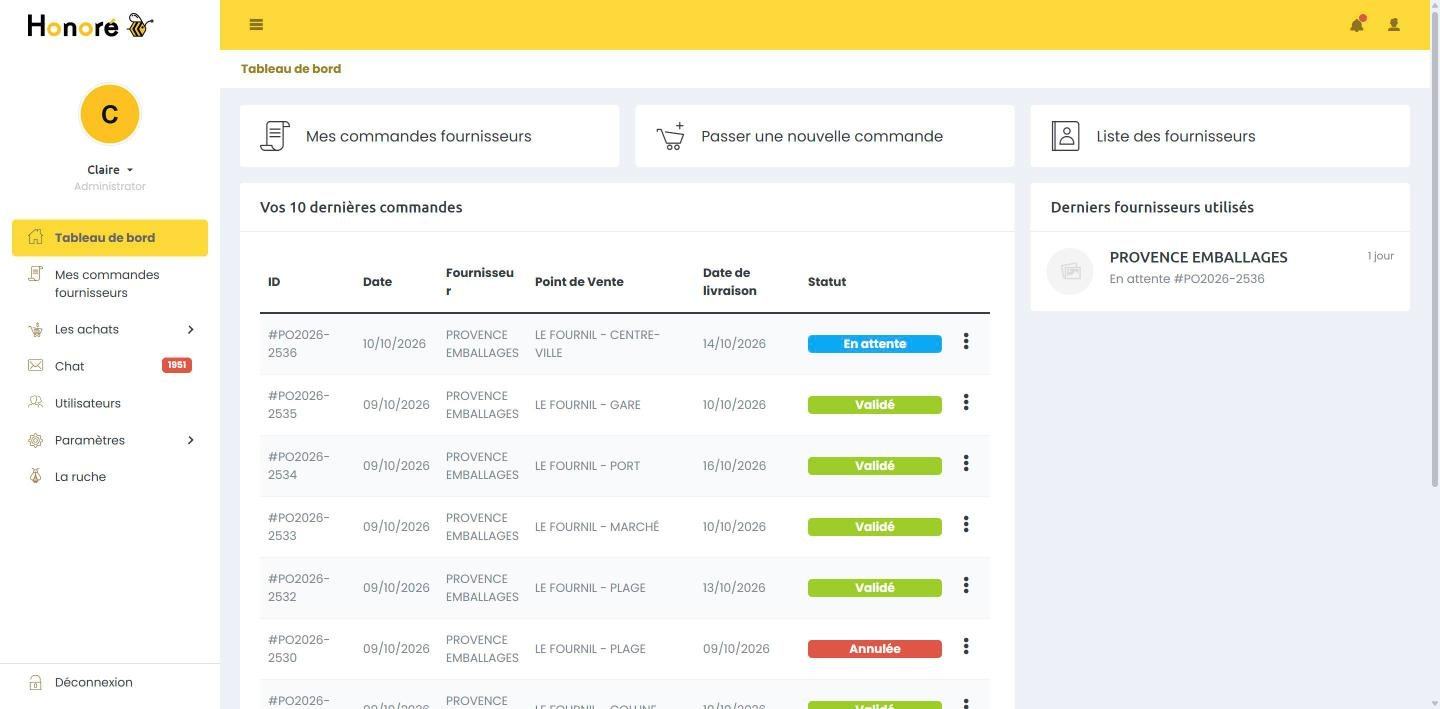Open the notifications bell
Image resolution: width=1440 pixels, height=709 pixels.
(1357, 25)
